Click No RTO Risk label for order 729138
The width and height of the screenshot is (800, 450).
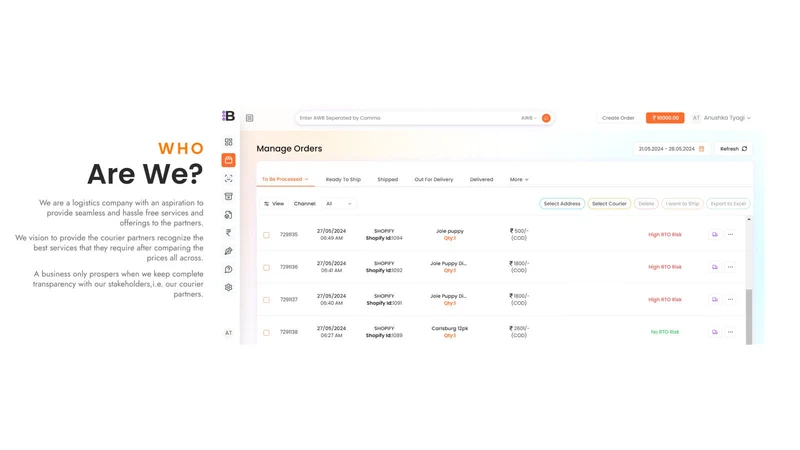point(665,332)
